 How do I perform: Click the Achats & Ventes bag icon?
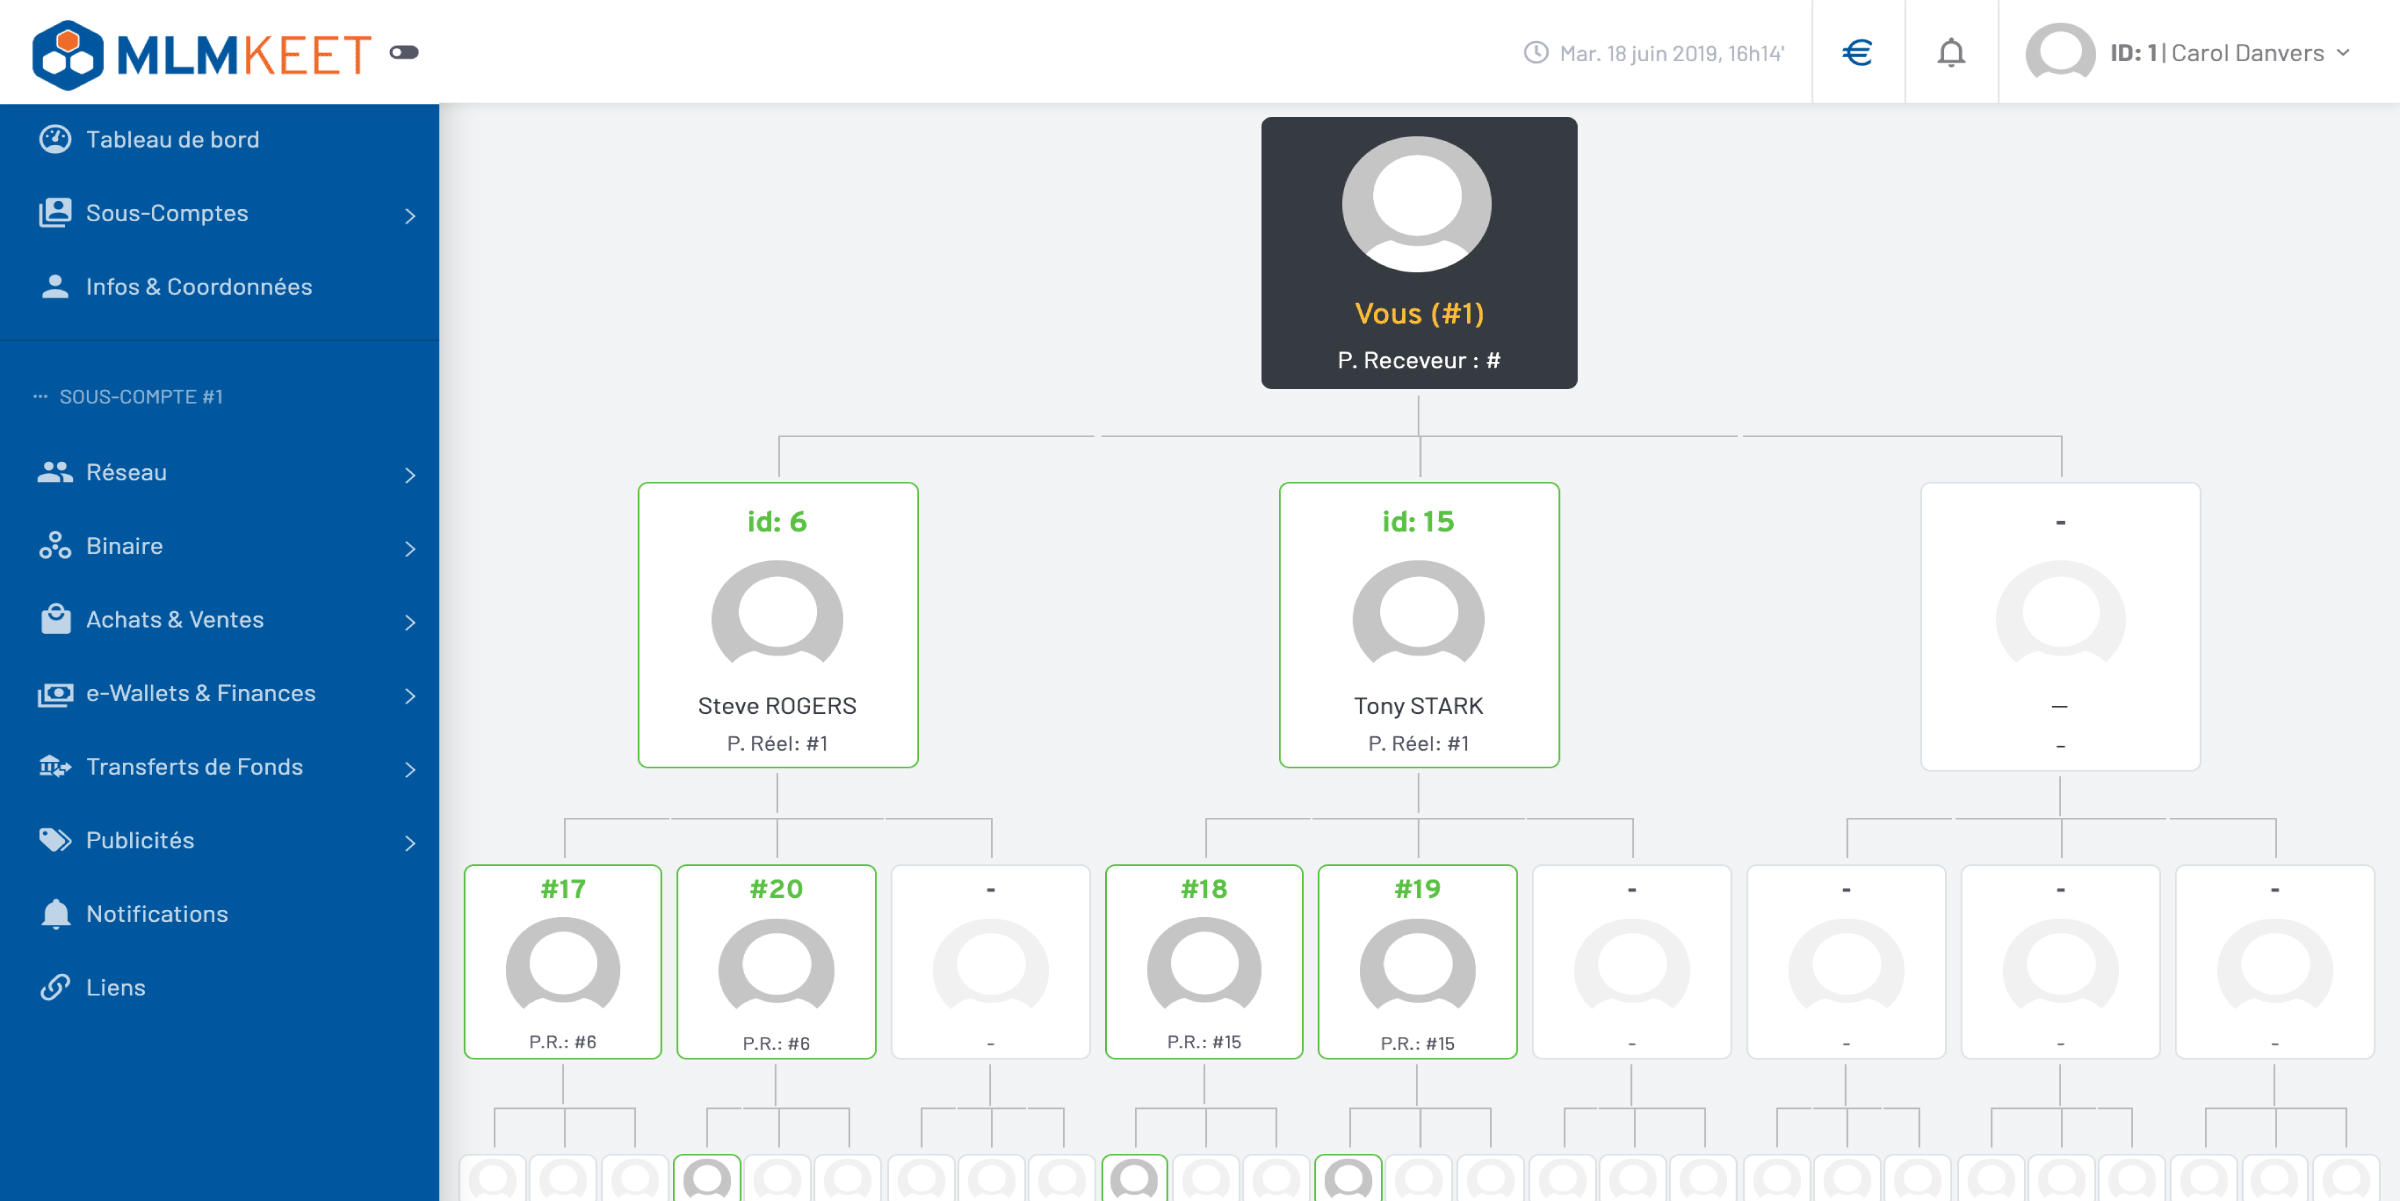[55, 619]
